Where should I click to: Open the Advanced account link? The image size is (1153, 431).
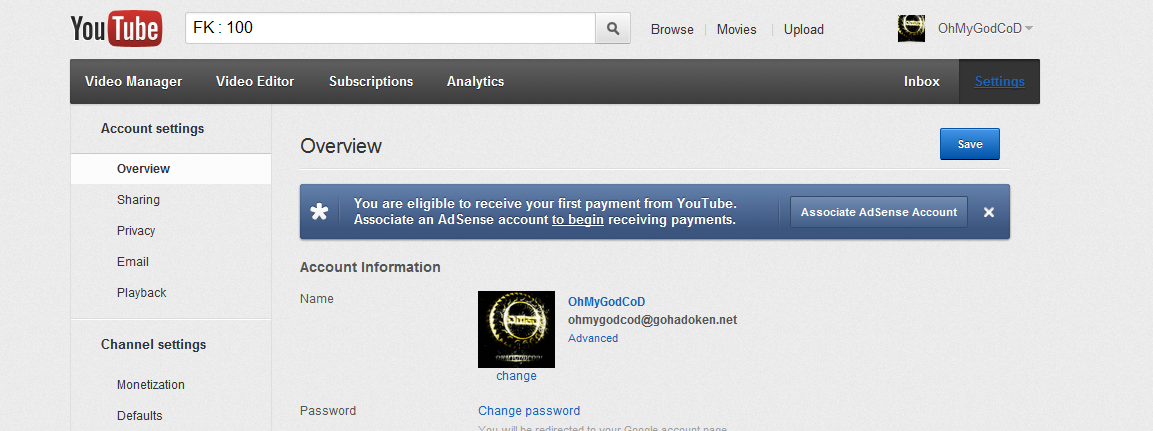(593, 338)
